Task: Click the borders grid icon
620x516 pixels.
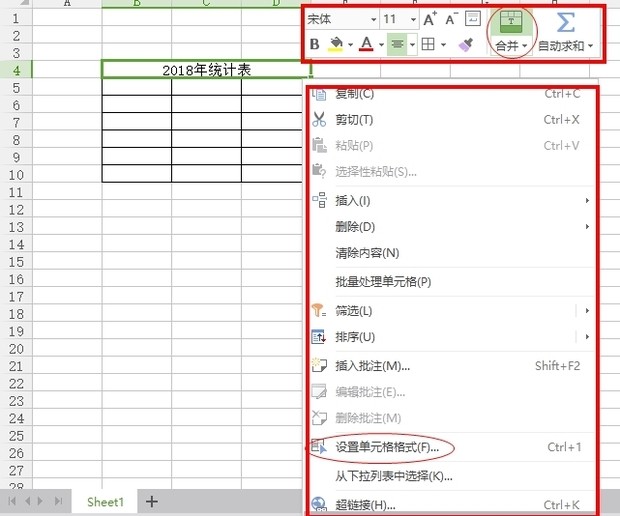Action: click(x=428, y=44)
